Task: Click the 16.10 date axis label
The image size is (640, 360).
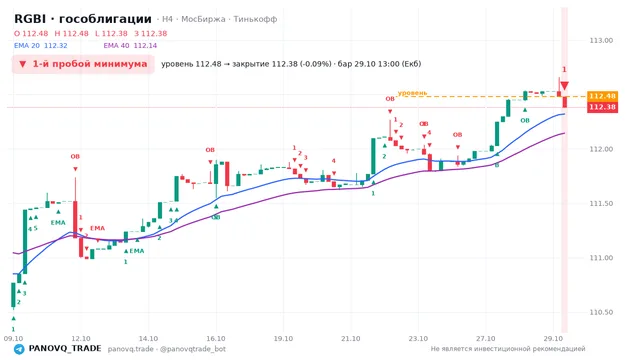Action: [216, 338]
